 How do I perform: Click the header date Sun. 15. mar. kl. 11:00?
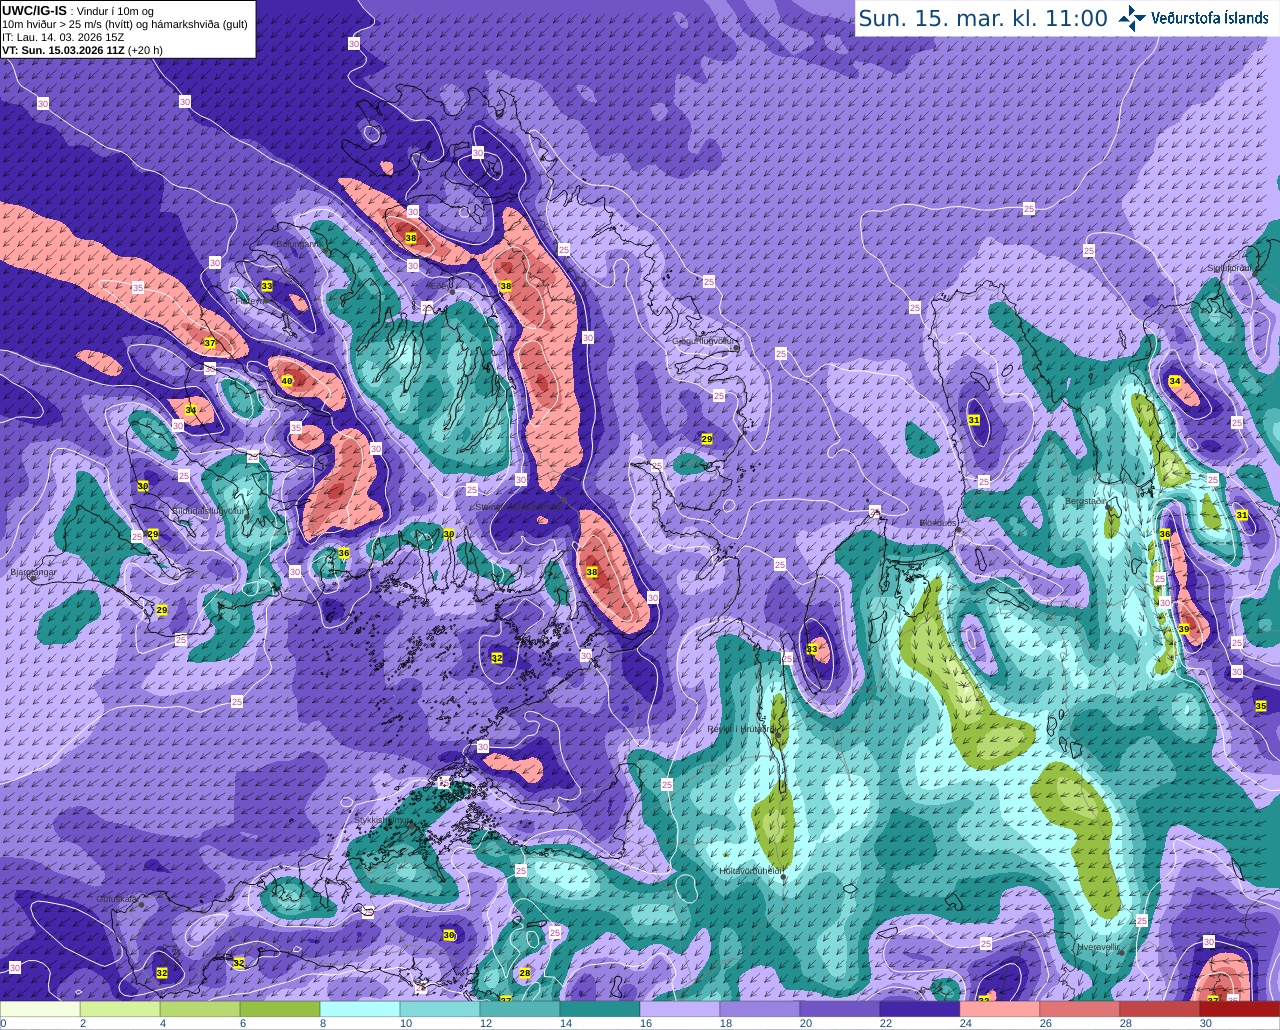tap(983, 18)
